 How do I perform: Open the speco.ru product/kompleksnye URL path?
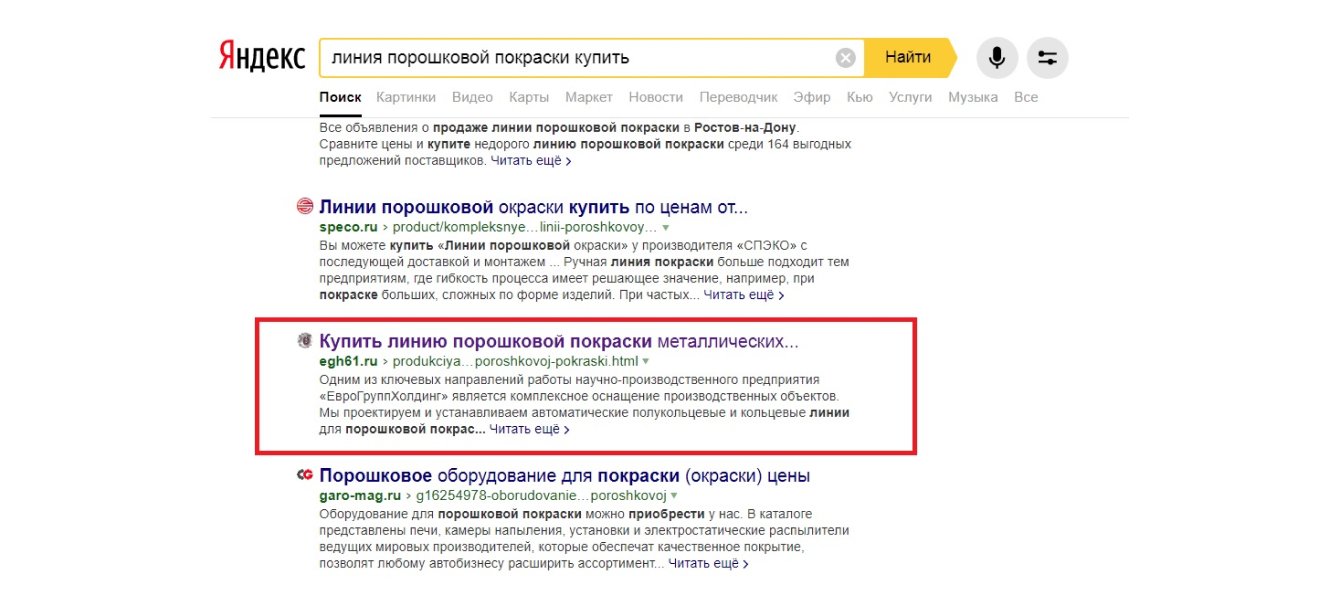tap(525, 227)
